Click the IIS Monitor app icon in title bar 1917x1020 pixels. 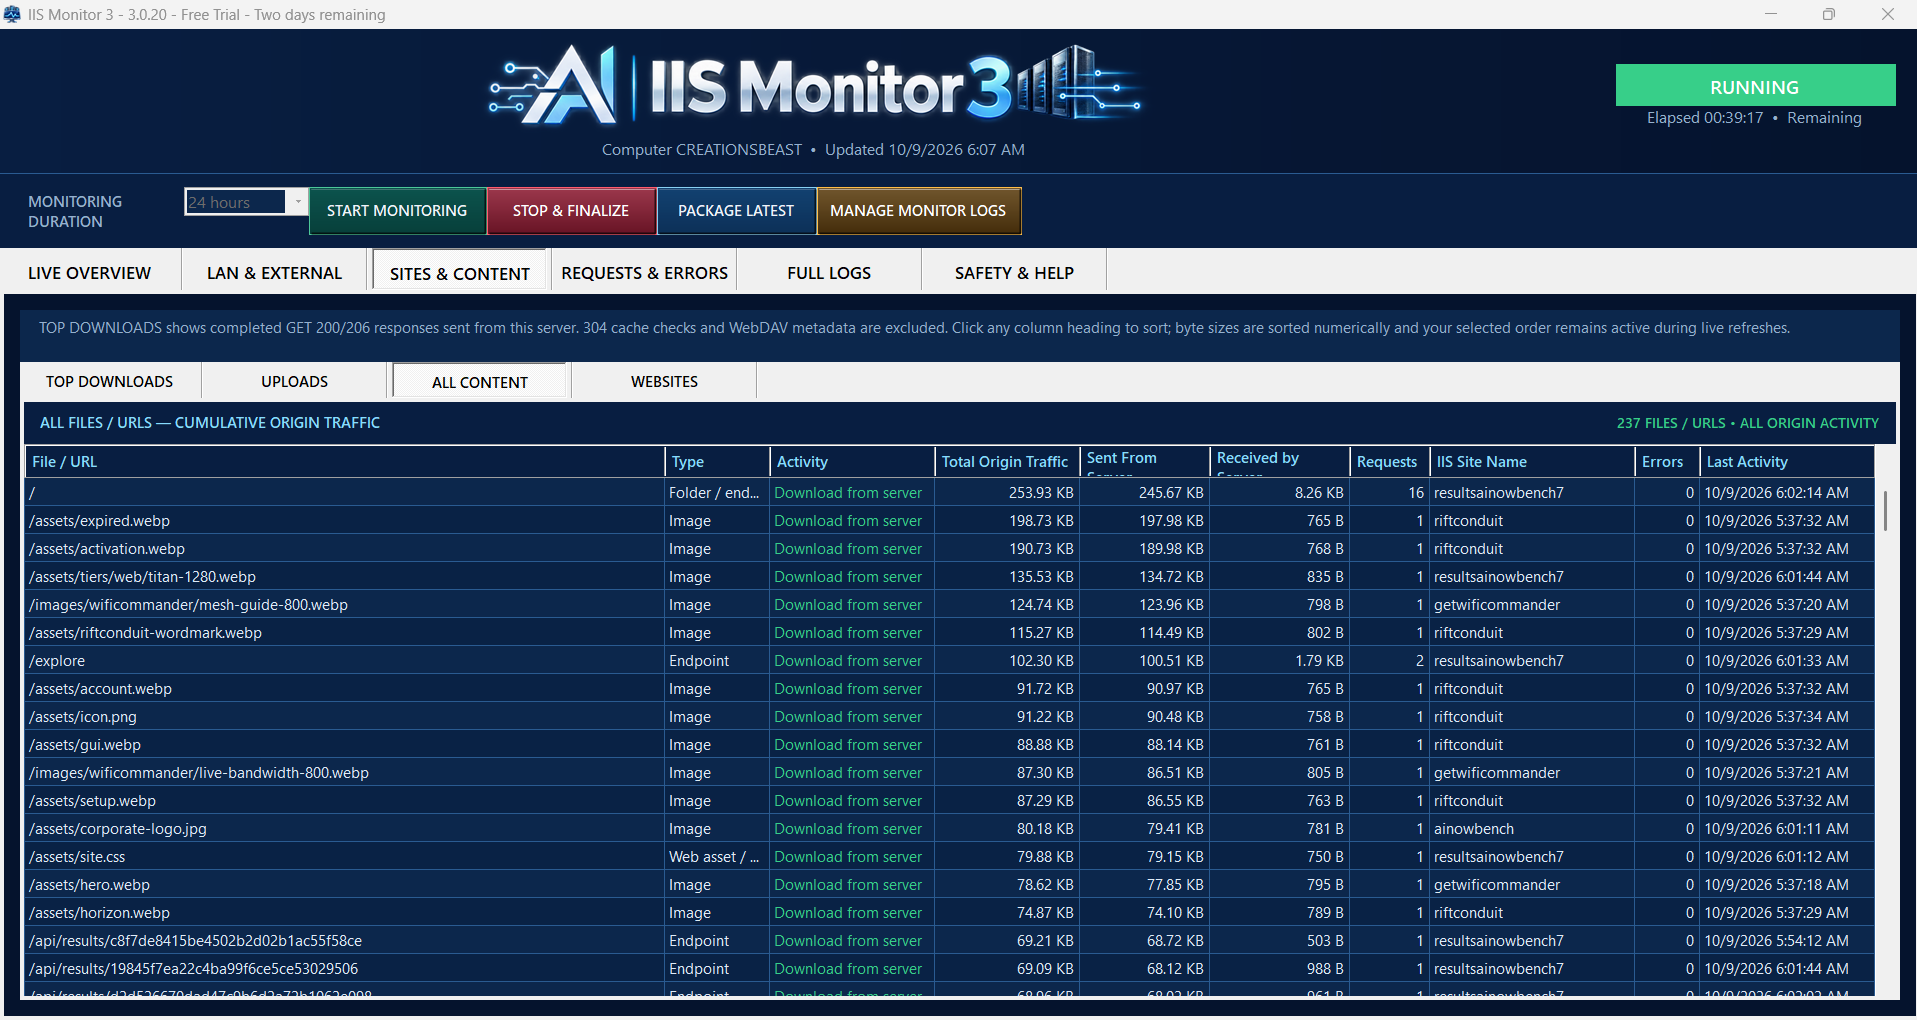point(12,14)
